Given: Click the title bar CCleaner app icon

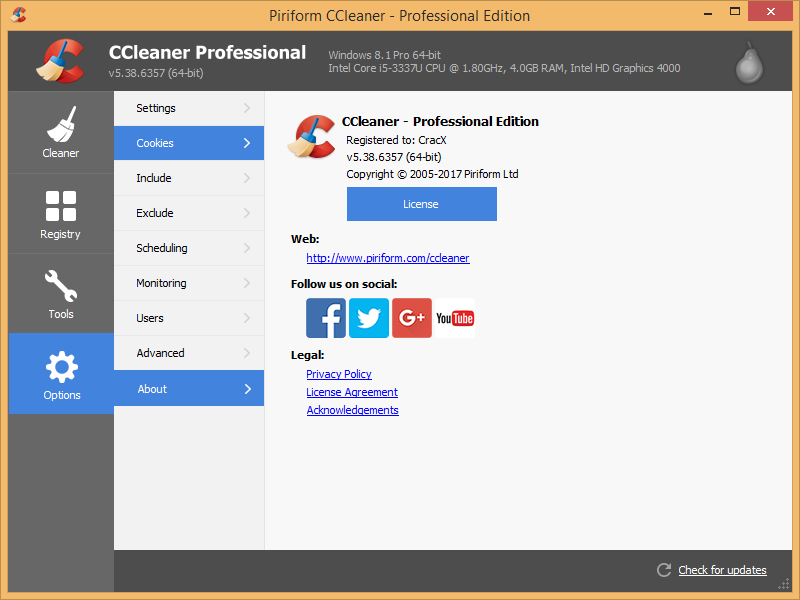Looking at the screenshot, I should point(18,15).
